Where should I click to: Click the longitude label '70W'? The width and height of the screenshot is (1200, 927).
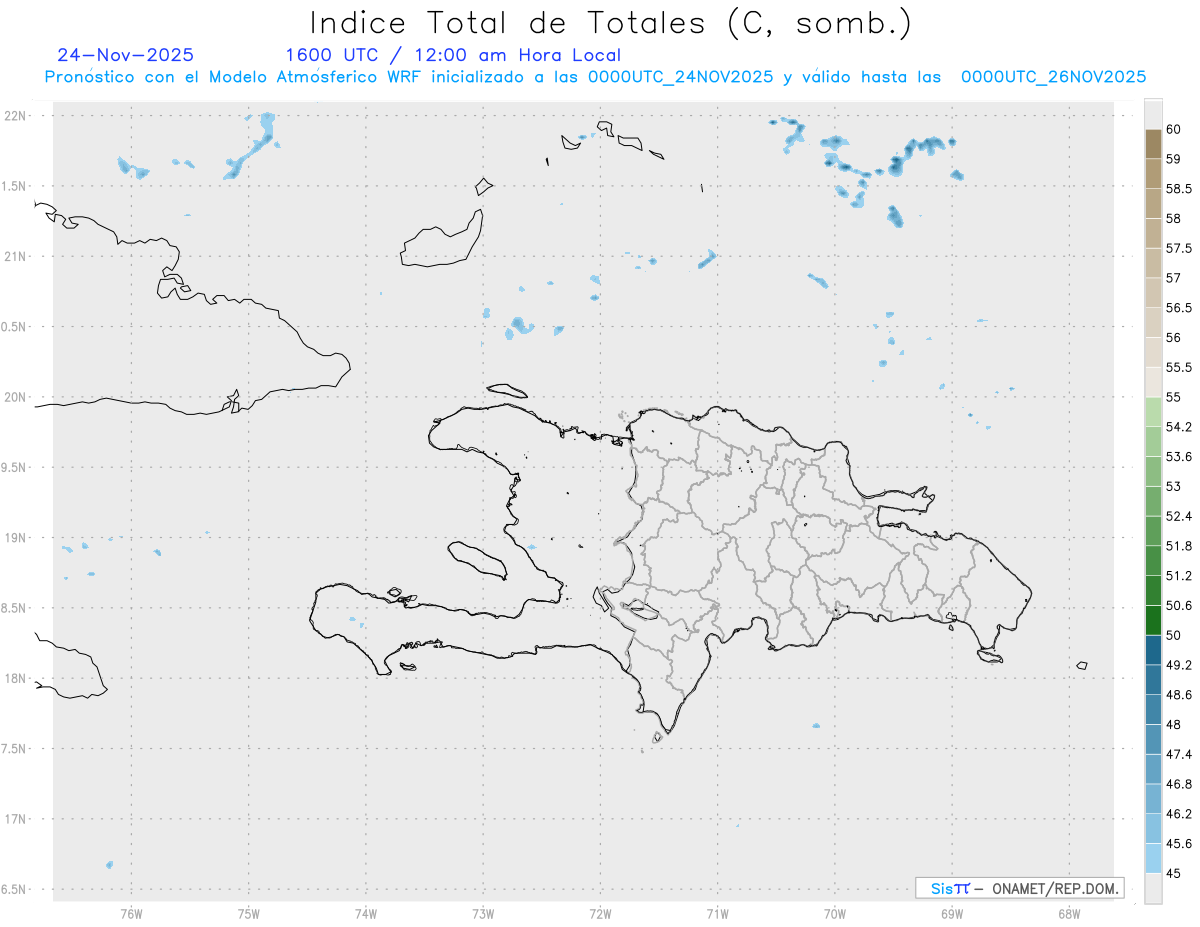click(x=834, y=912)
